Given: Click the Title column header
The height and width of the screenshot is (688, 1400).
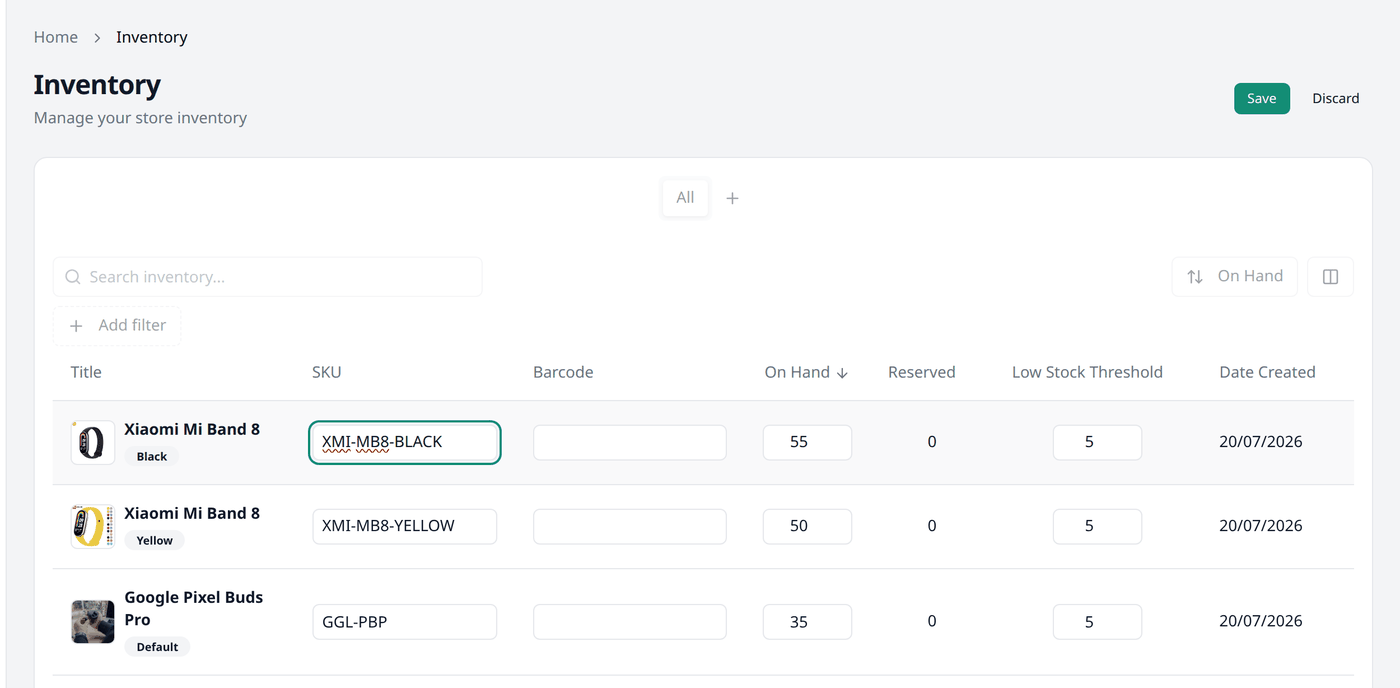Looking at the screenshot, I should (x=86, y=372).
